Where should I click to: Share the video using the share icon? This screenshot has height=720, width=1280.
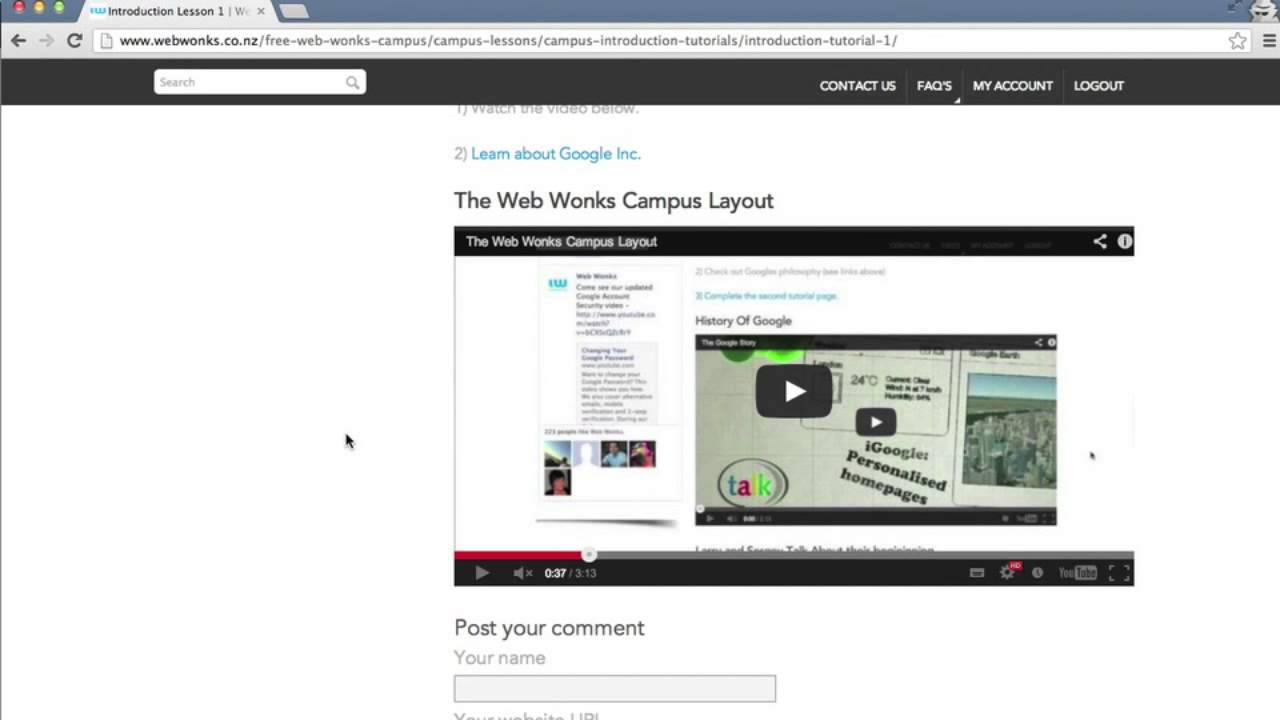click(x=1100, y=241)
